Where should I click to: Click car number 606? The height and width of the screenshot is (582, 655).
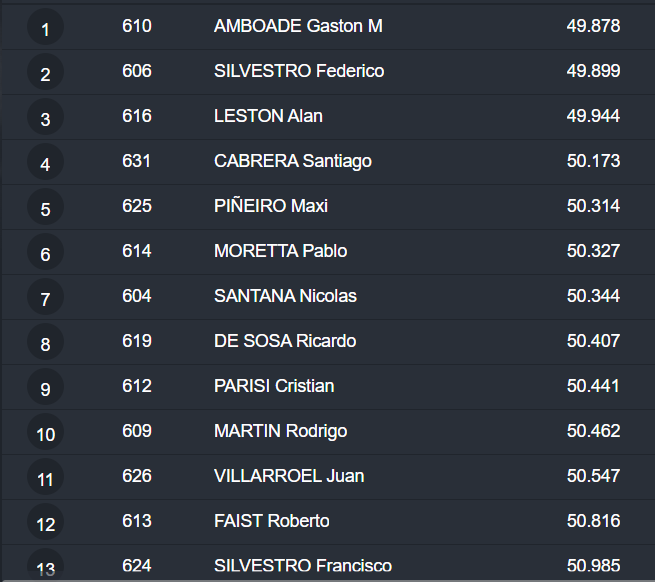137,71
